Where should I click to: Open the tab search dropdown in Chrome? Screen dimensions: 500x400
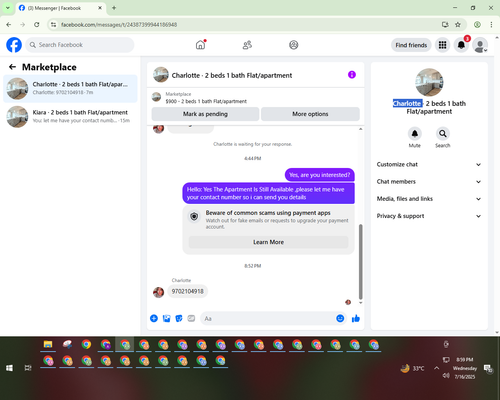pyautogui.click(x=8, y=8)
